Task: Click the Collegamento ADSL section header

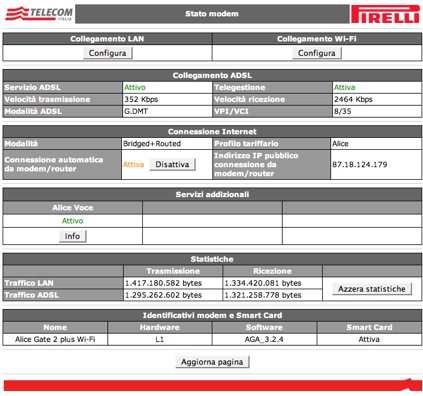Action: (x=212, y=75)
